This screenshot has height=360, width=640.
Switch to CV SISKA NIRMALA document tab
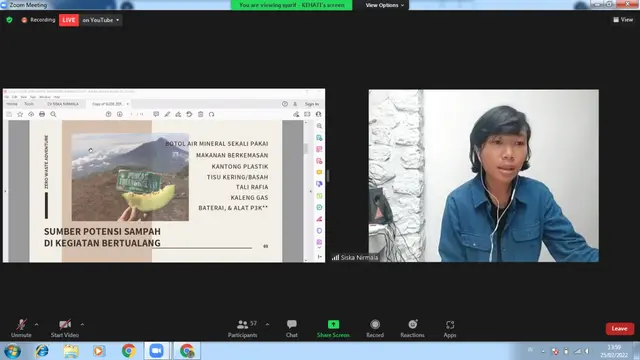click(63, 104)
